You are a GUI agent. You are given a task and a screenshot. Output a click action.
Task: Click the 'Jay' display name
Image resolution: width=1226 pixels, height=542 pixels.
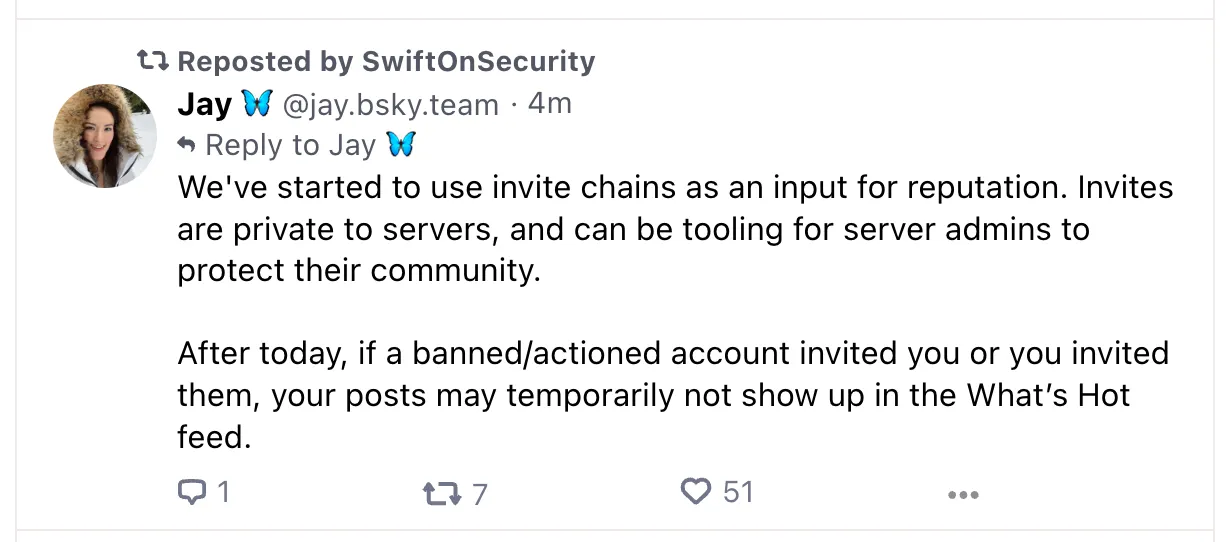click(204, 104)
